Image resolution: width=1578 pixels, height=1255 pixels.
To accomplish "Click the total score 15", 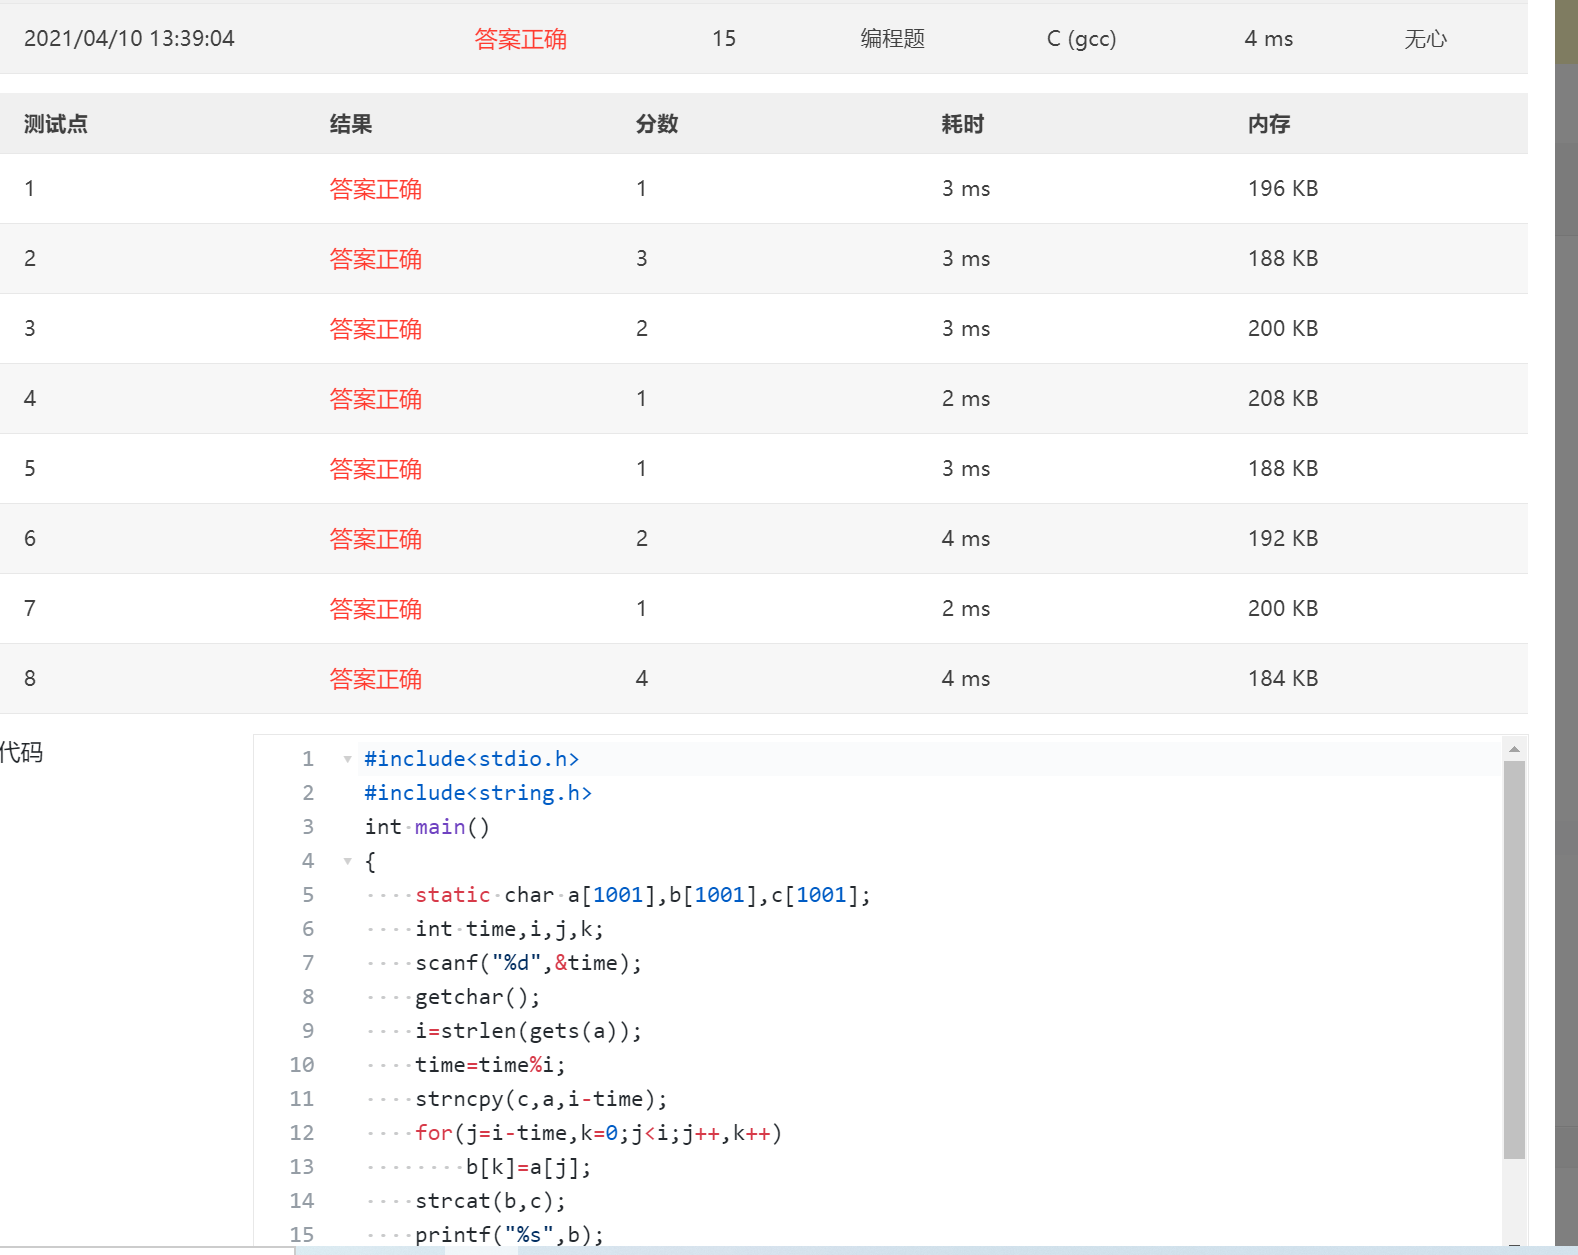I will [x=724, y=39].
